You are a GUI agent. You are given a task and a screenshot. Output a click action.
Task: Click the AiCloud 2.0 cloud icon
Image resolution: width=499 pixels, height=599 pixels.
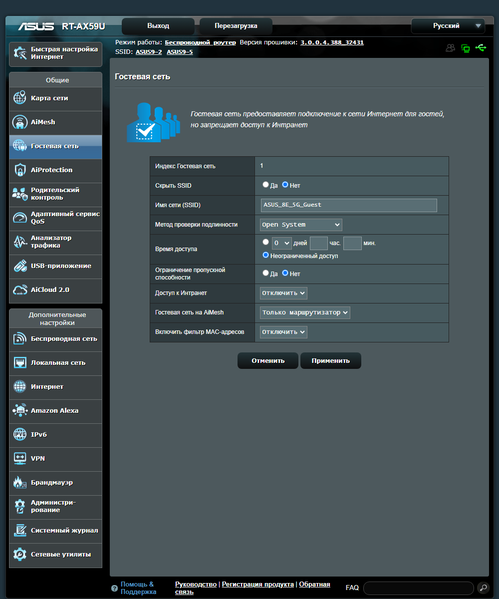pyautogui.click(x=20, y=290)
